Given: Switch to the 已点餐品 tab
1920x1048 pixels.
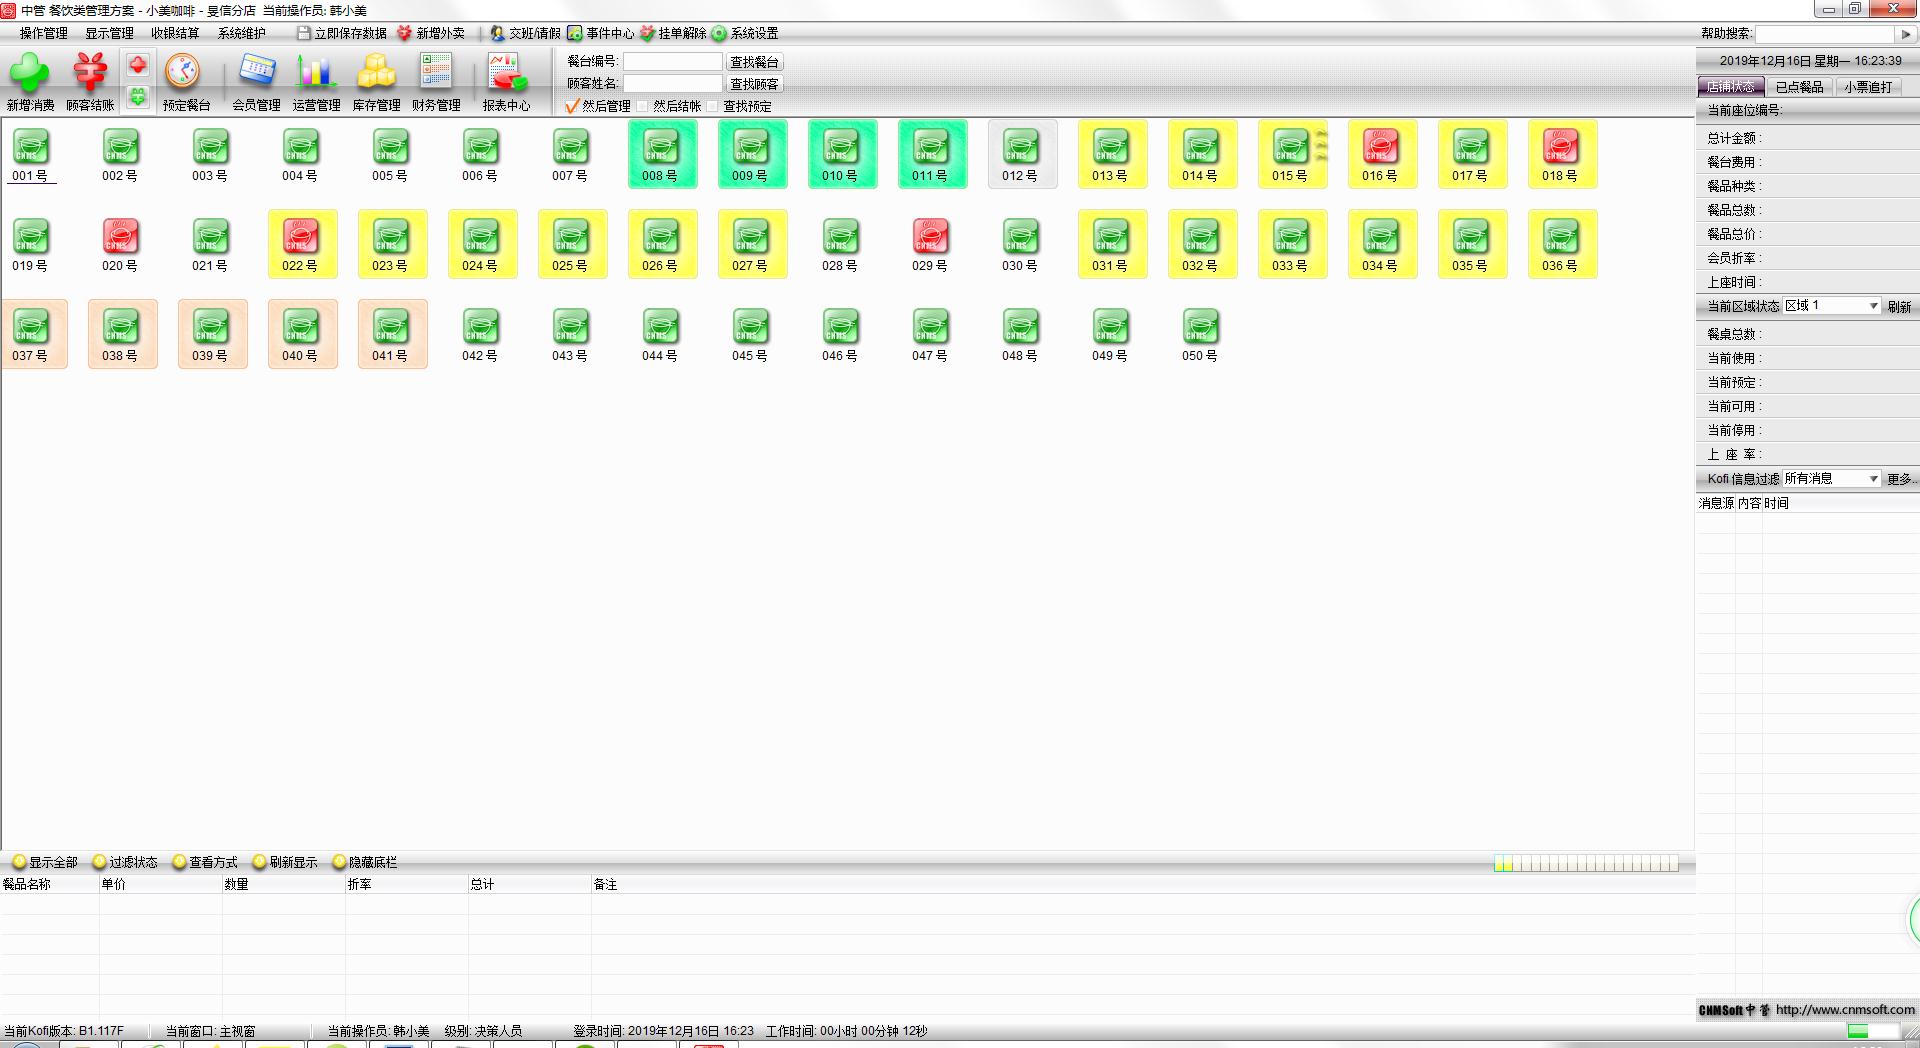Looking at the screenshot, I should click(x=1799, y=87).
